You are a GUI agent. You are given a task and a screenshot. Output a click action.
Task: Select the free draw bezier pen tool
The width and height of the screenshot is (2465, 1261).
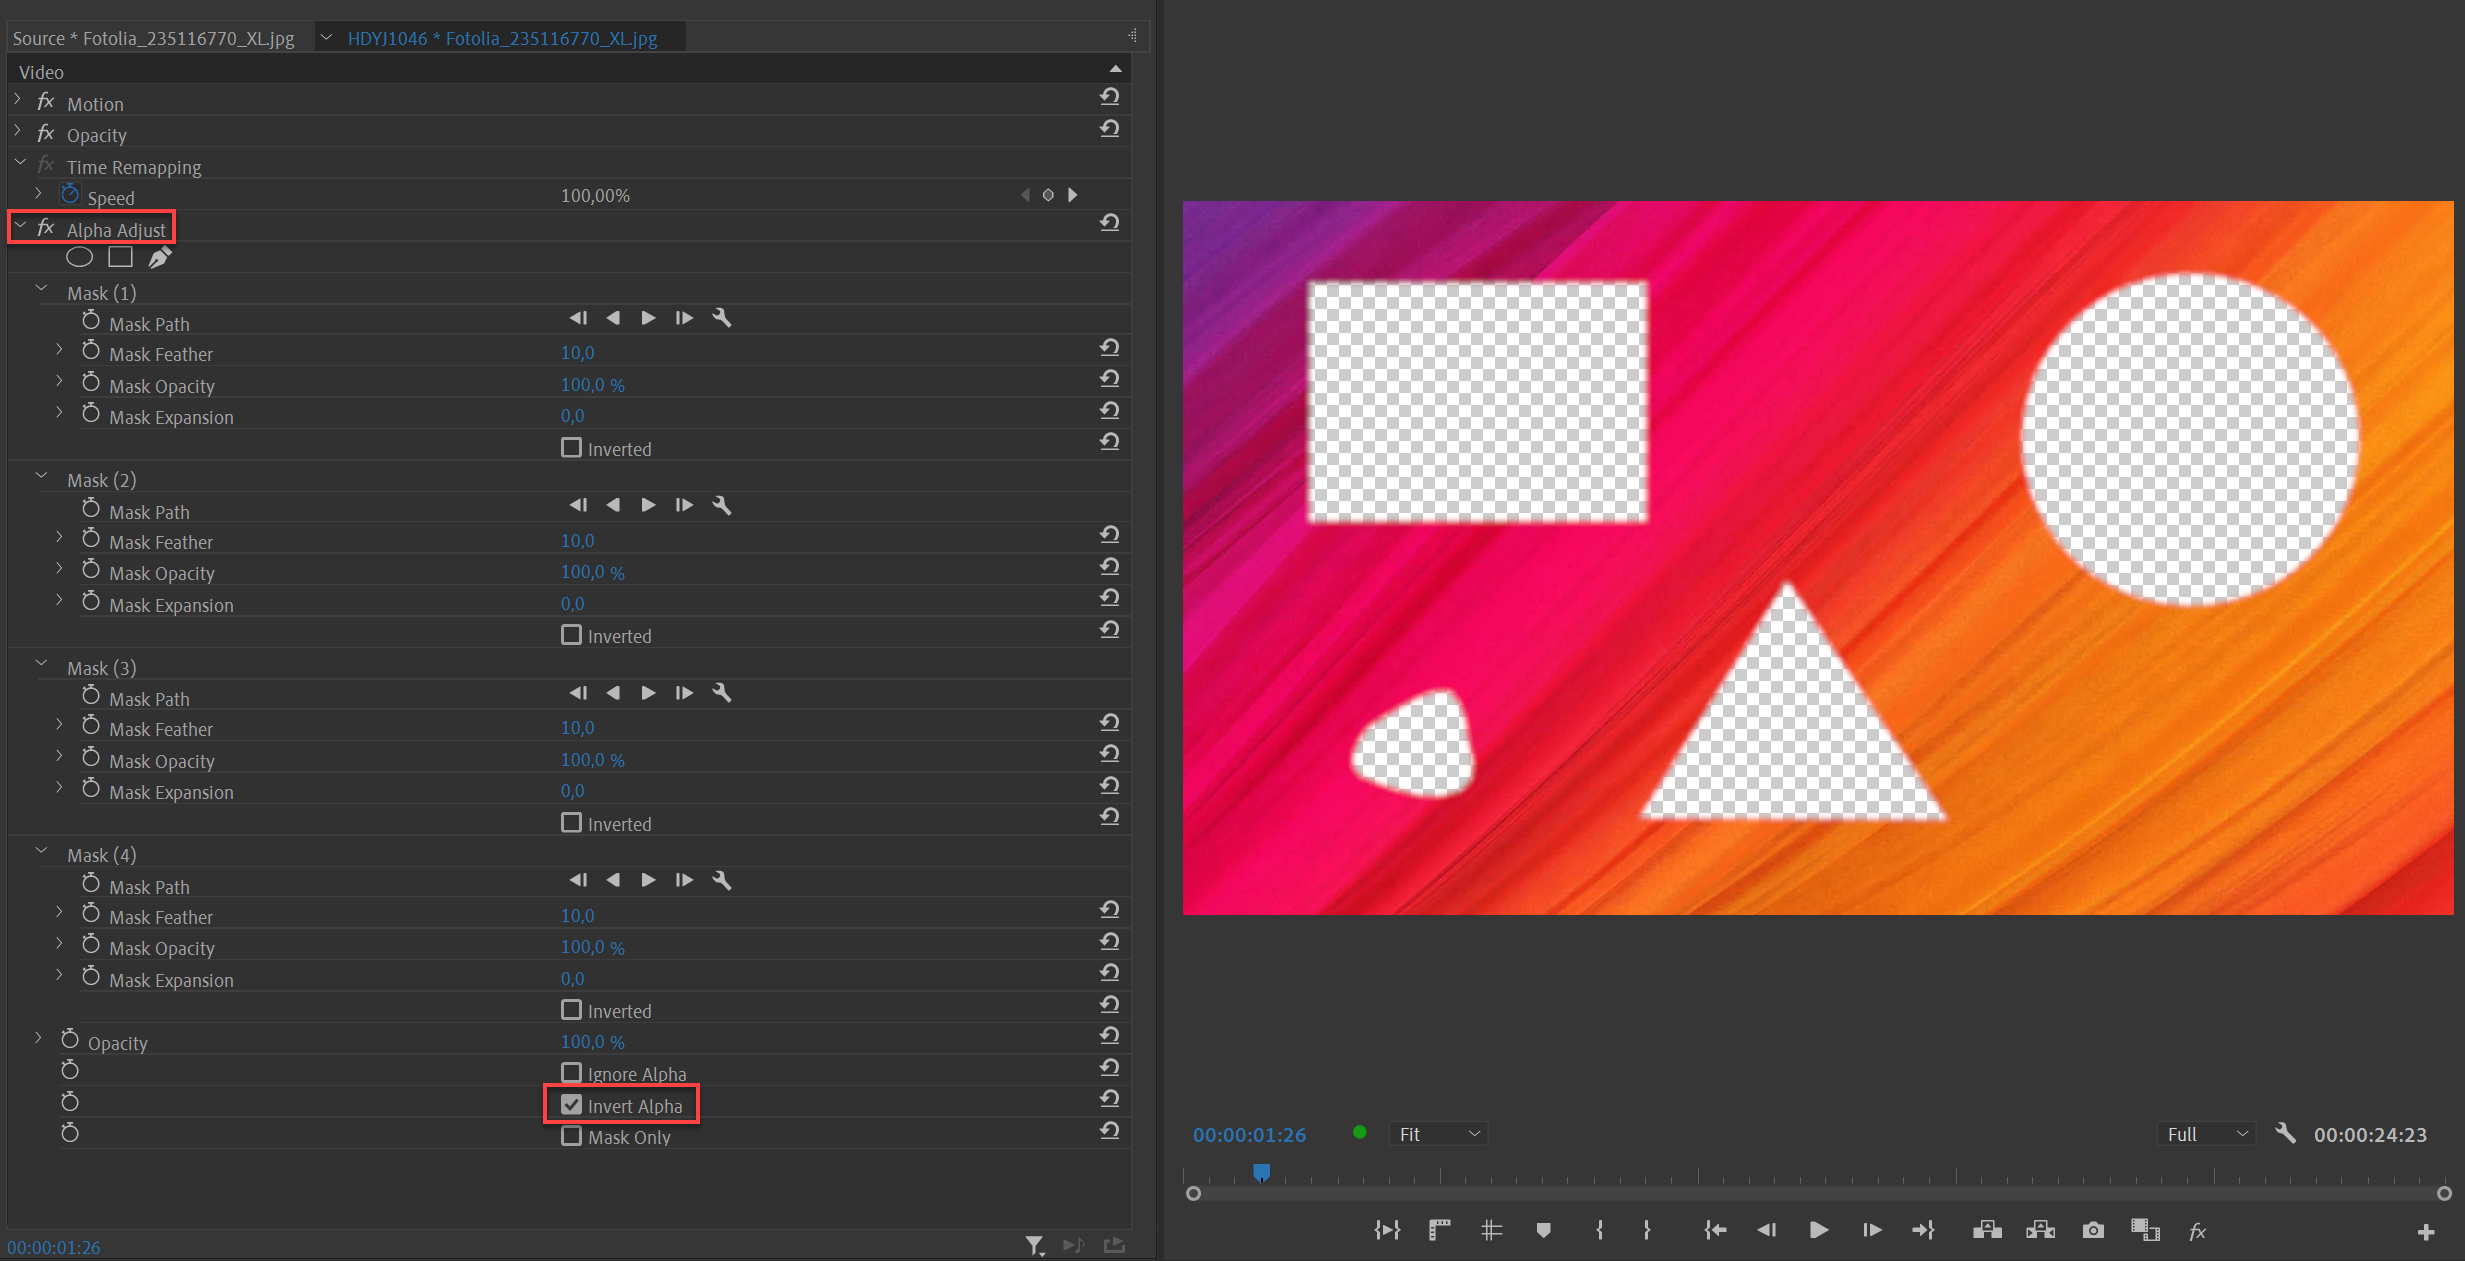(x=160, y=257)
